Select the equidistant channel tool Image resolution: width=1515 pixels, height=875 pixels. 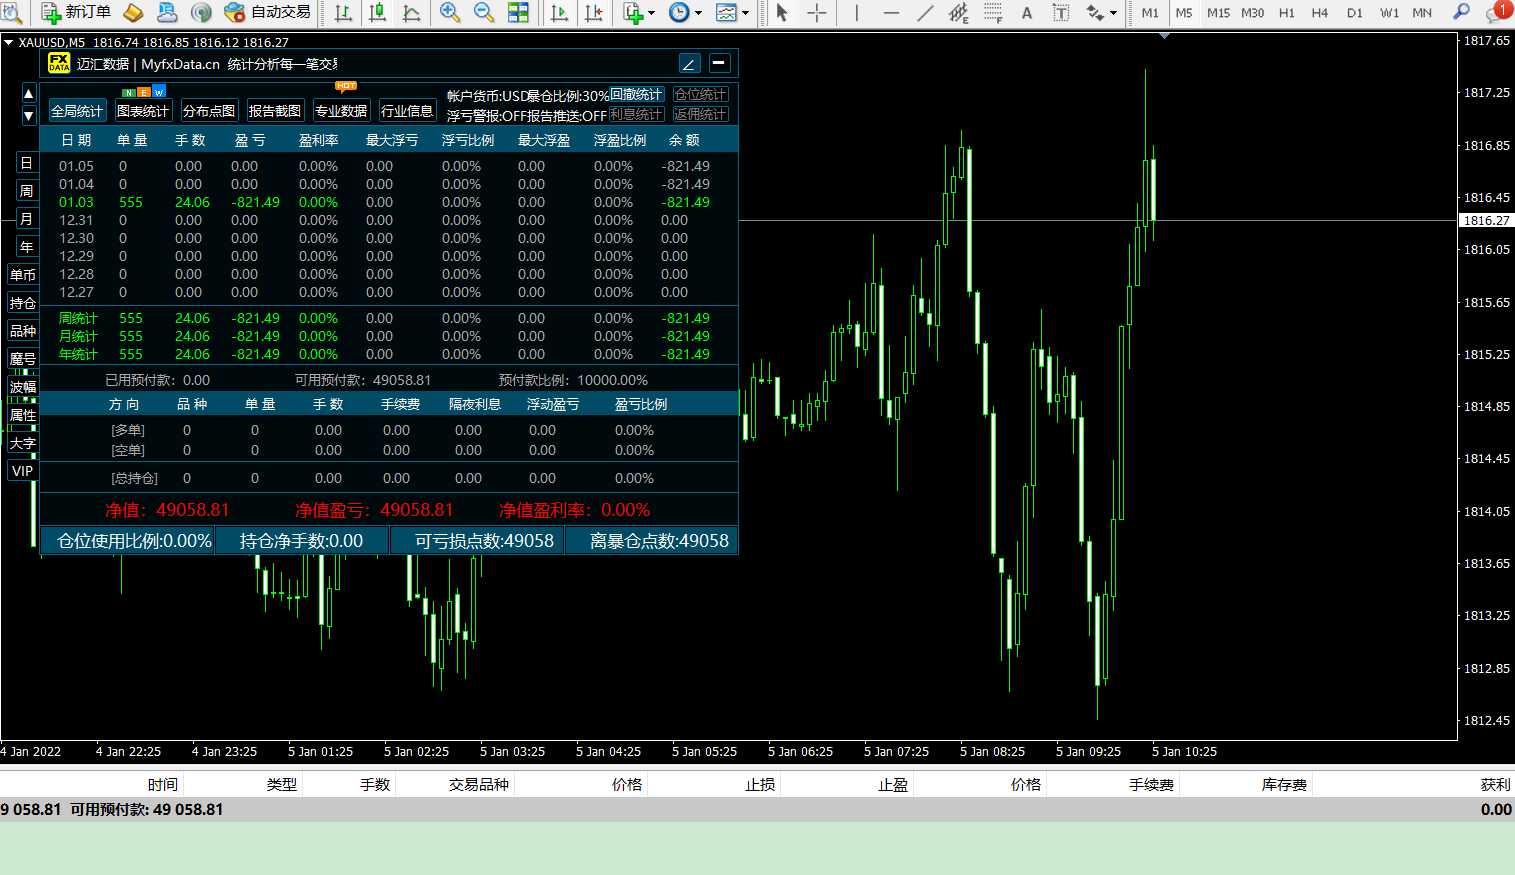(x=959, y=12)
